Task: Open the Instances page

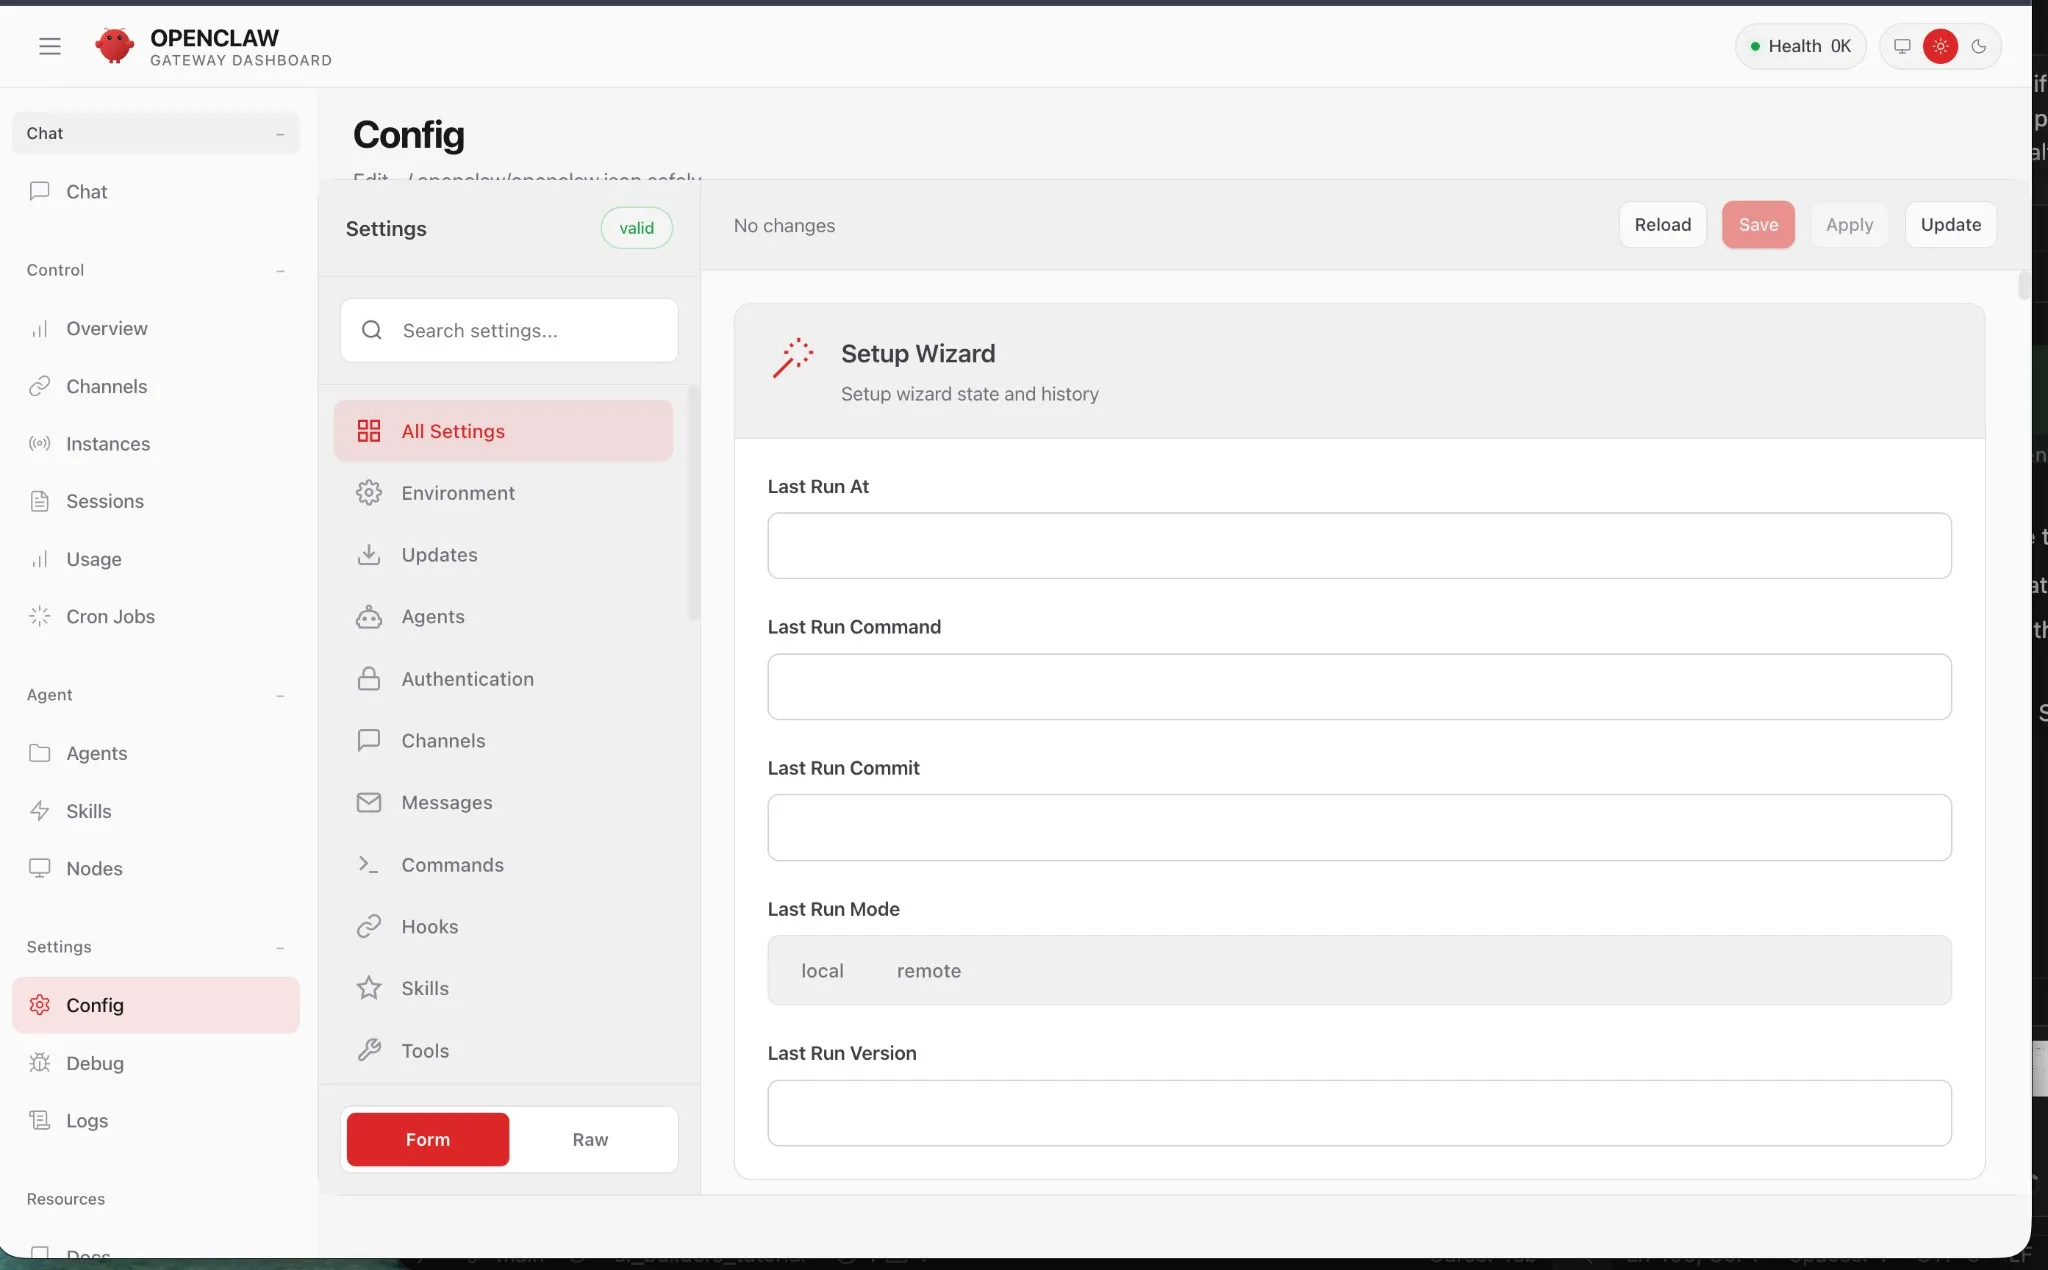Action: click(x=156, y=444)
